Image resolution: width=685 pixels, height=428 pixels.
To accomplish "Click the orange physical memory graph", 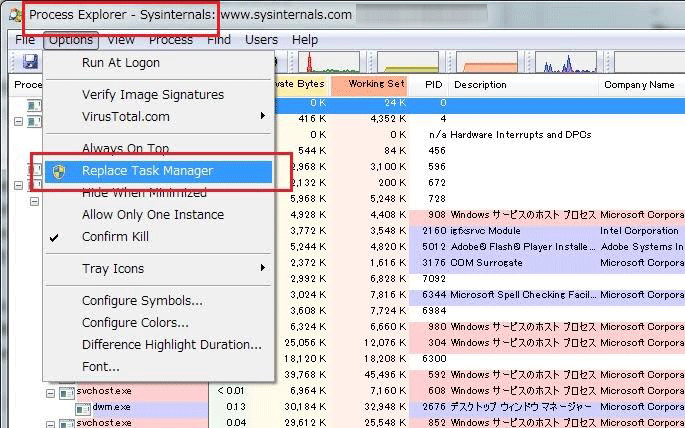I will [x=487, y=62].
